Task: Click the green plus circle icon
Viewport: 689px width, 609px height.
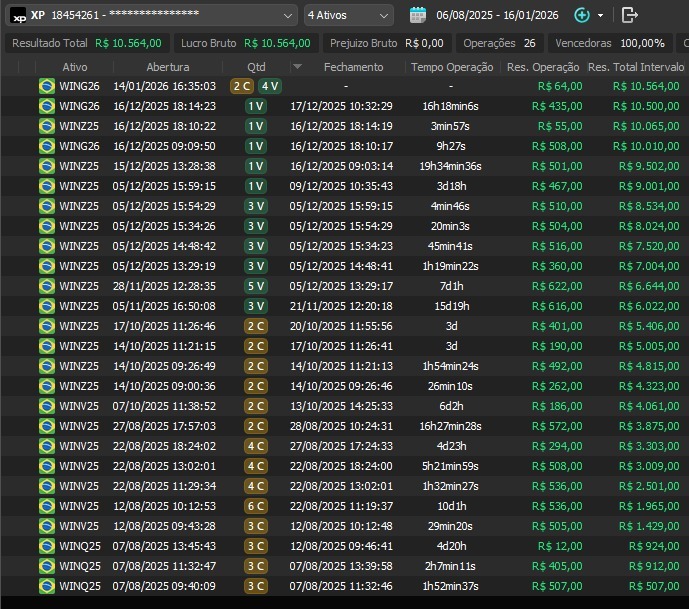Action: pos(582,15)
